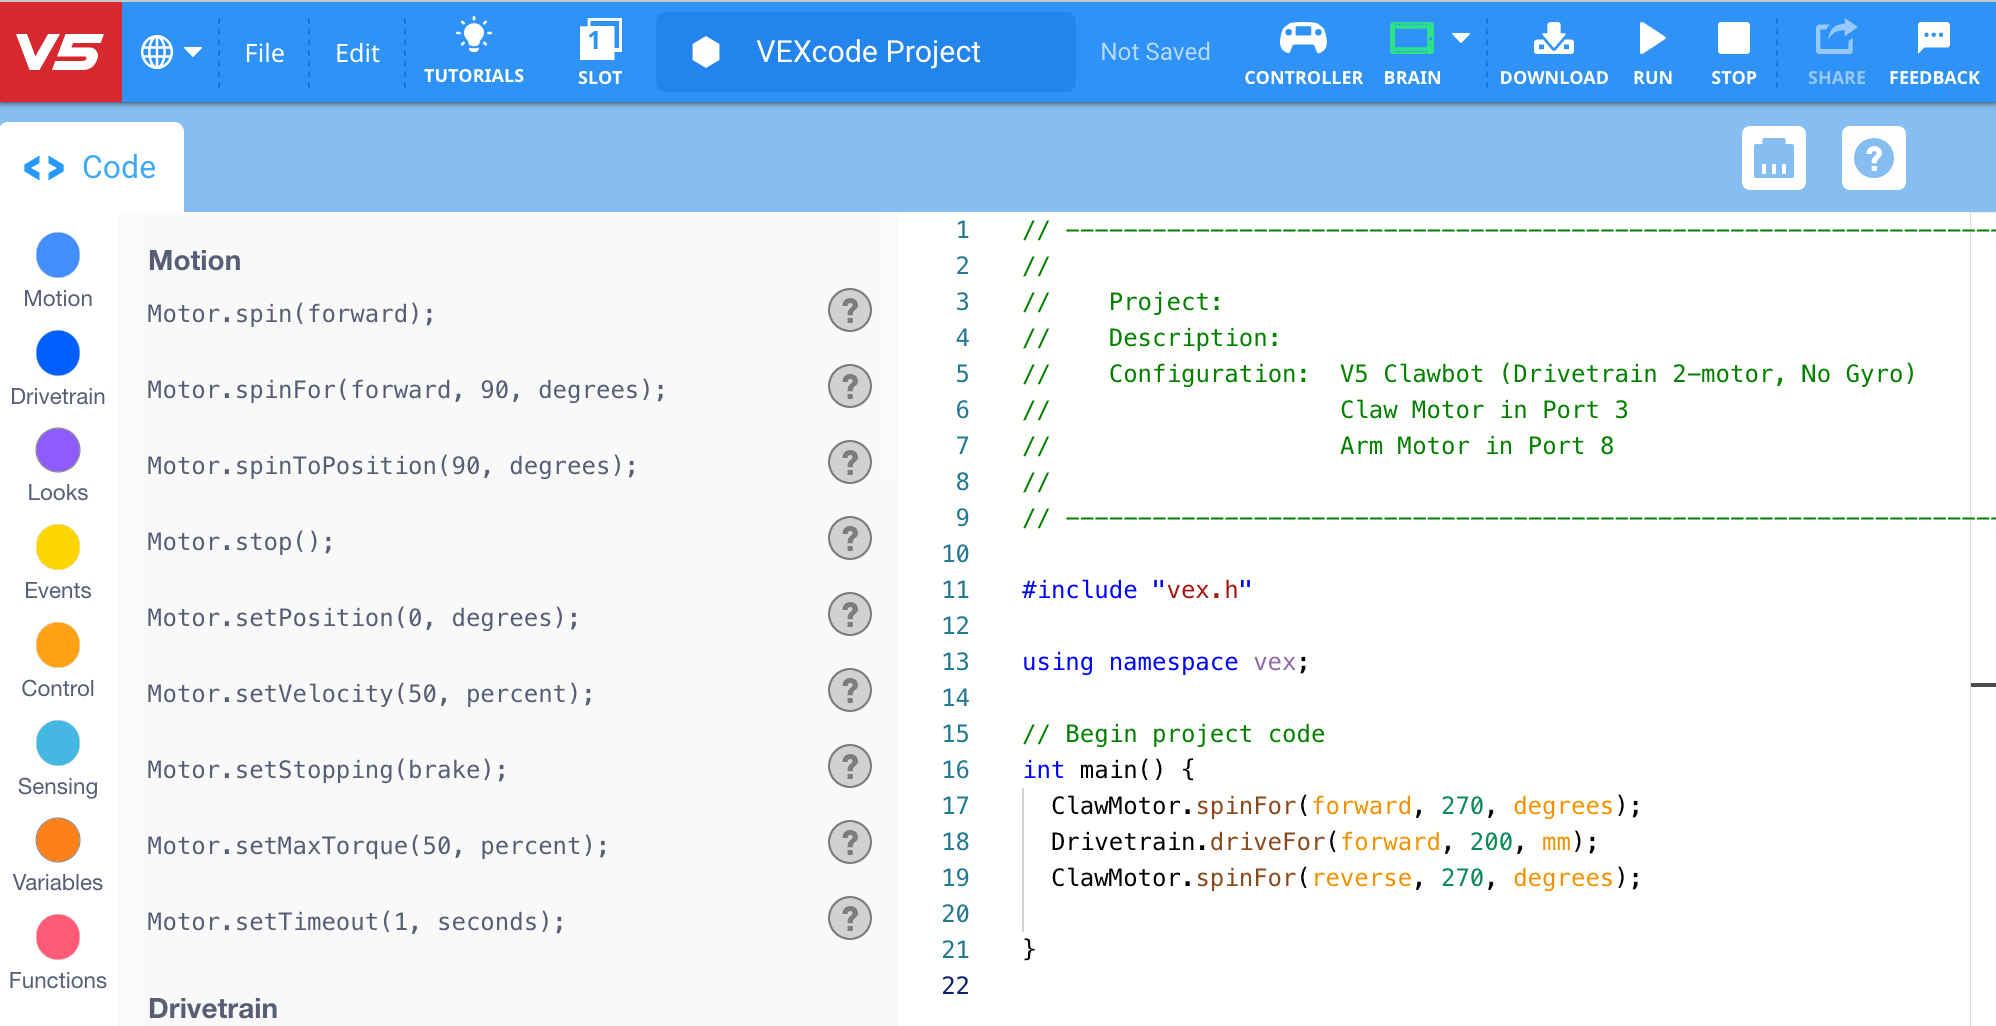The width and height of the screenshot is (1996, 1026).
Task: Run the program
Action: point(1651,51)
